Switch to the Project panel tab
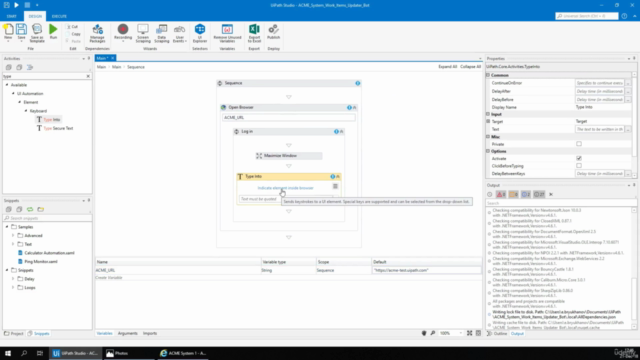The image size is (640, 360). [14, 333]
